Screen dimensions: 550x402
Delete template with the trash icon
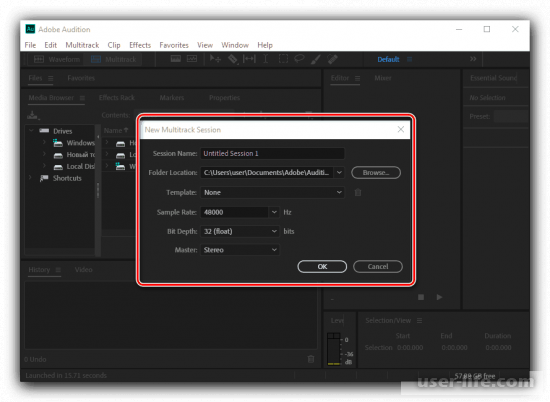coord(358,192)
